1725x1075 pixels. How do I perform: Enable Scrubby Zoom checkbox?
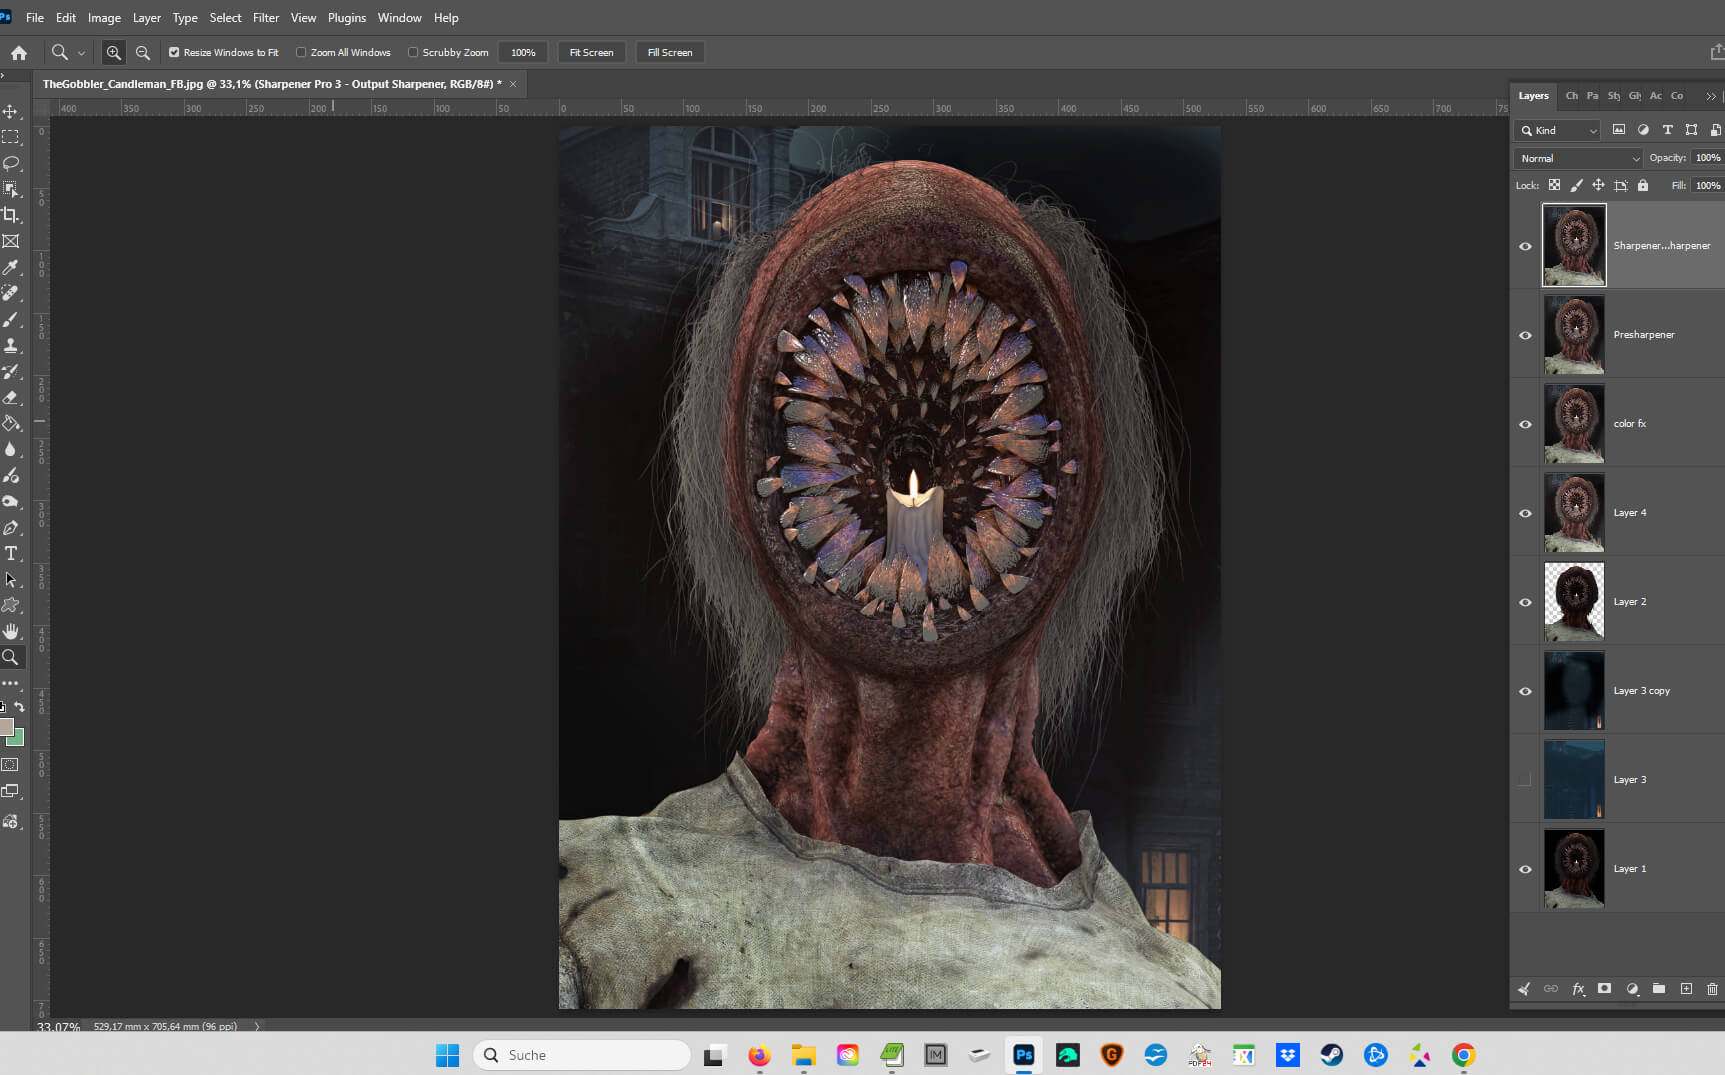413,52
